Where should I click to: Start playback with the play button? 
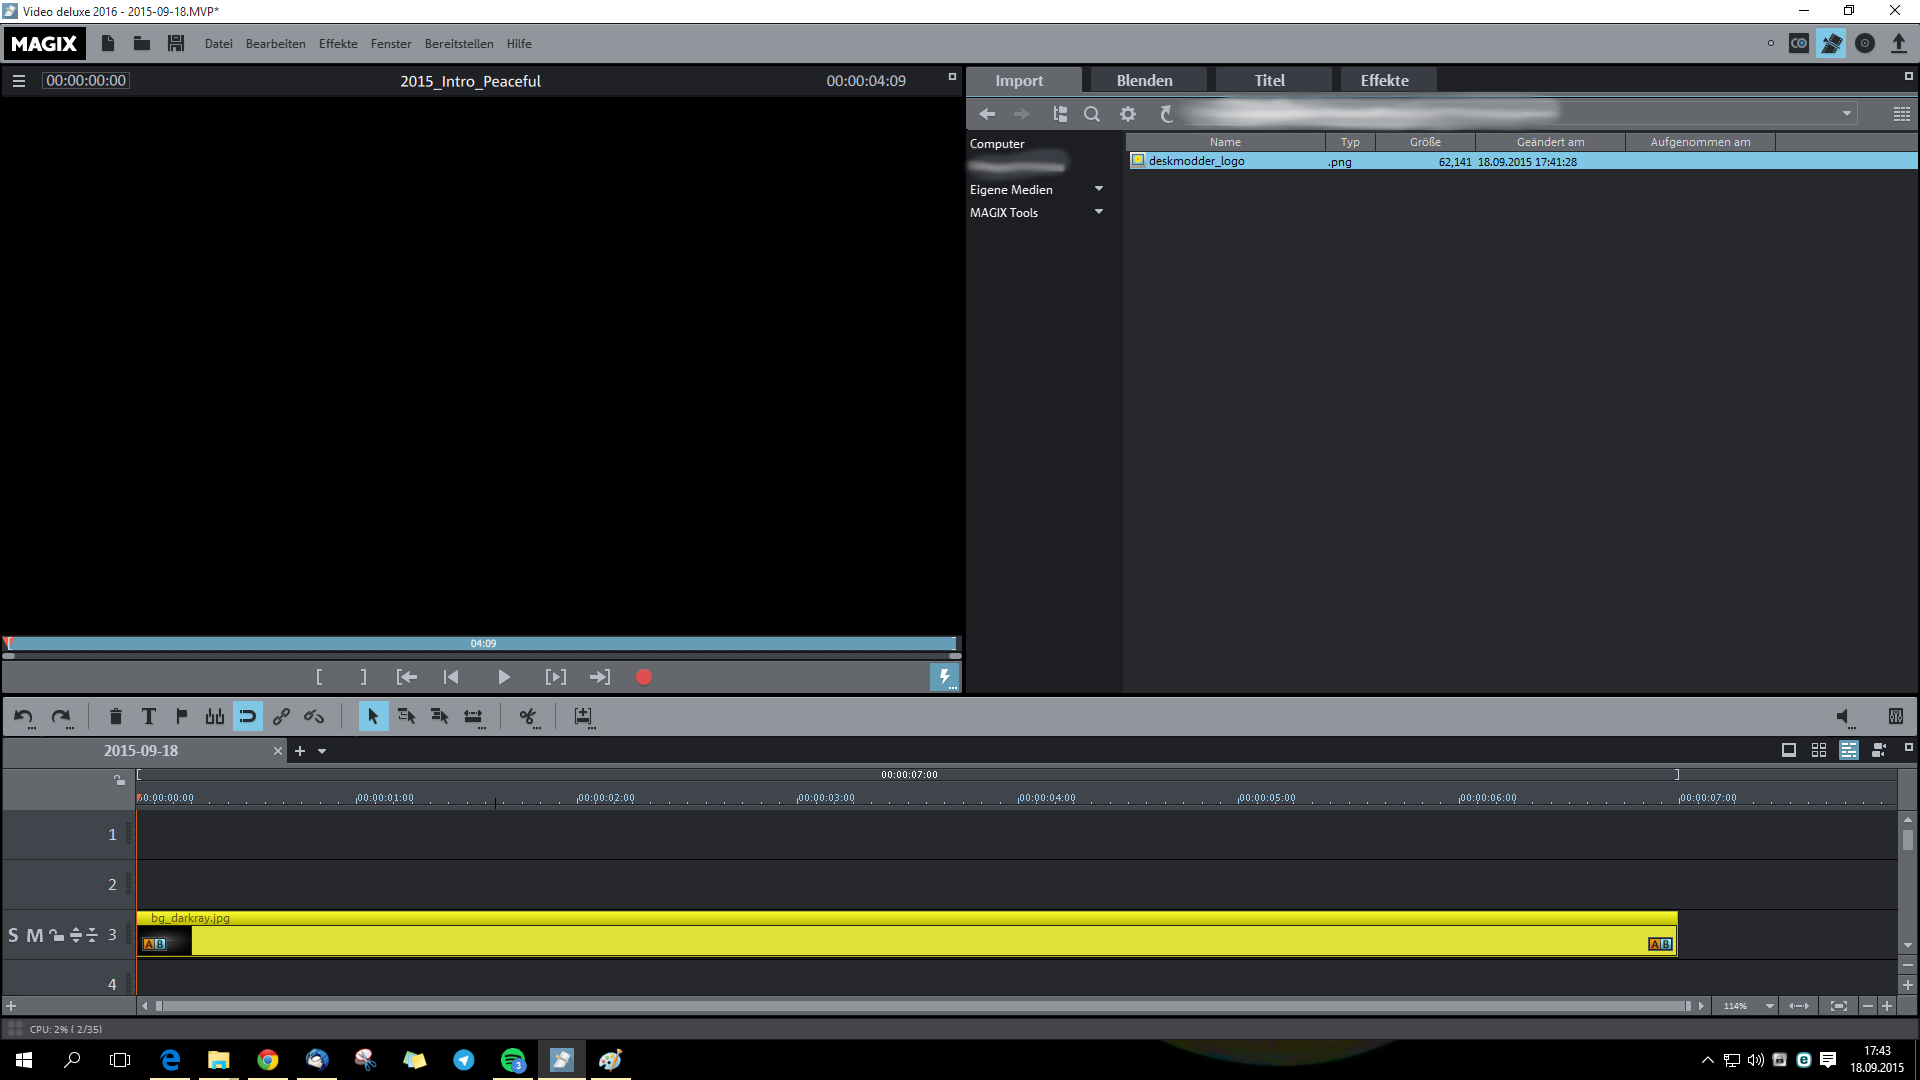(504, 677)
